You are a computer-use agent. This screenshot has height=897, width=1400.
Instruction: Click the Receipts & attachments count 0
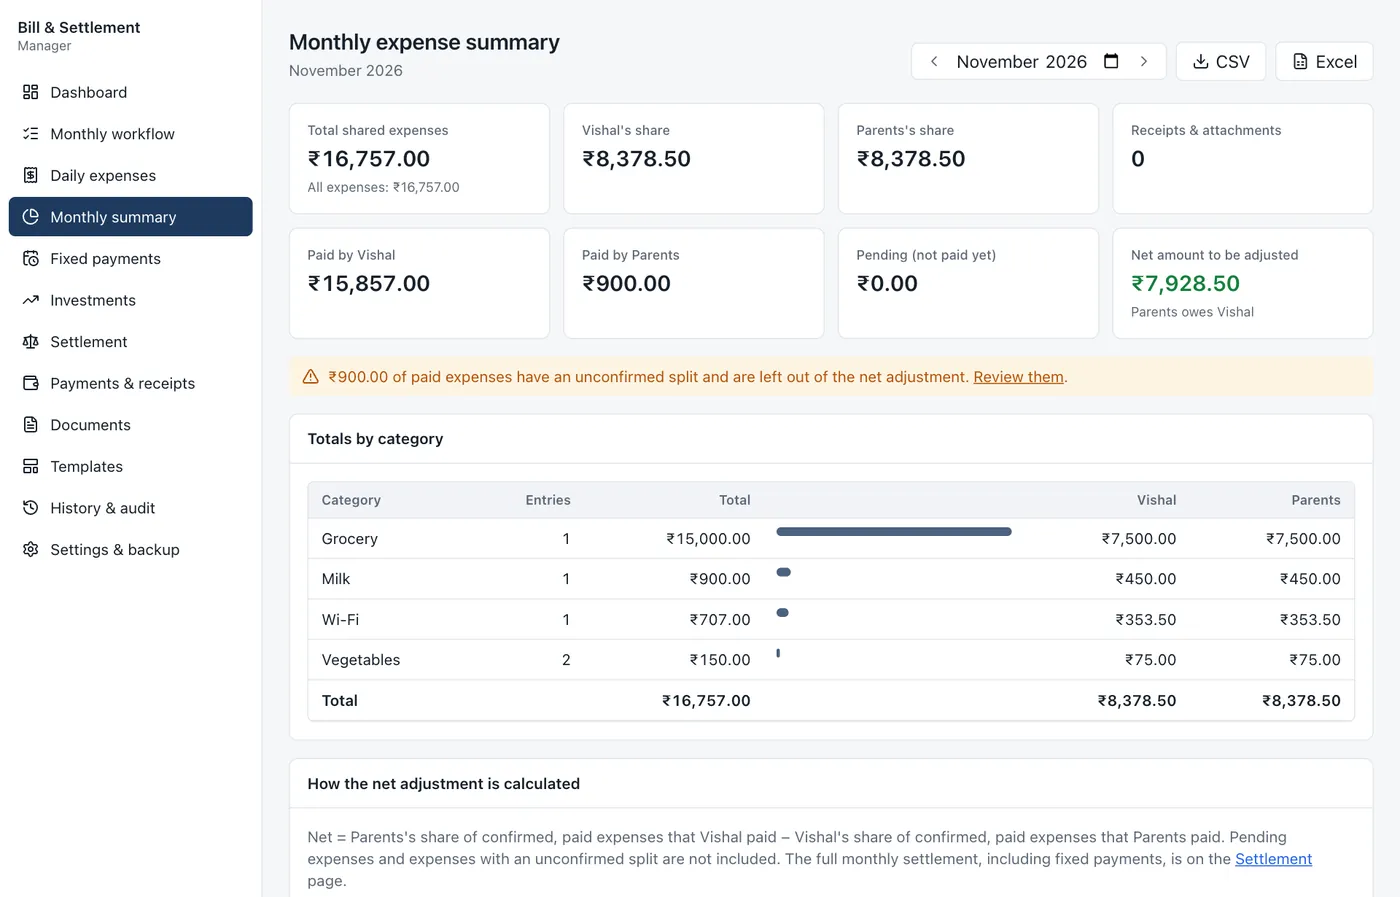(1138, 159)
